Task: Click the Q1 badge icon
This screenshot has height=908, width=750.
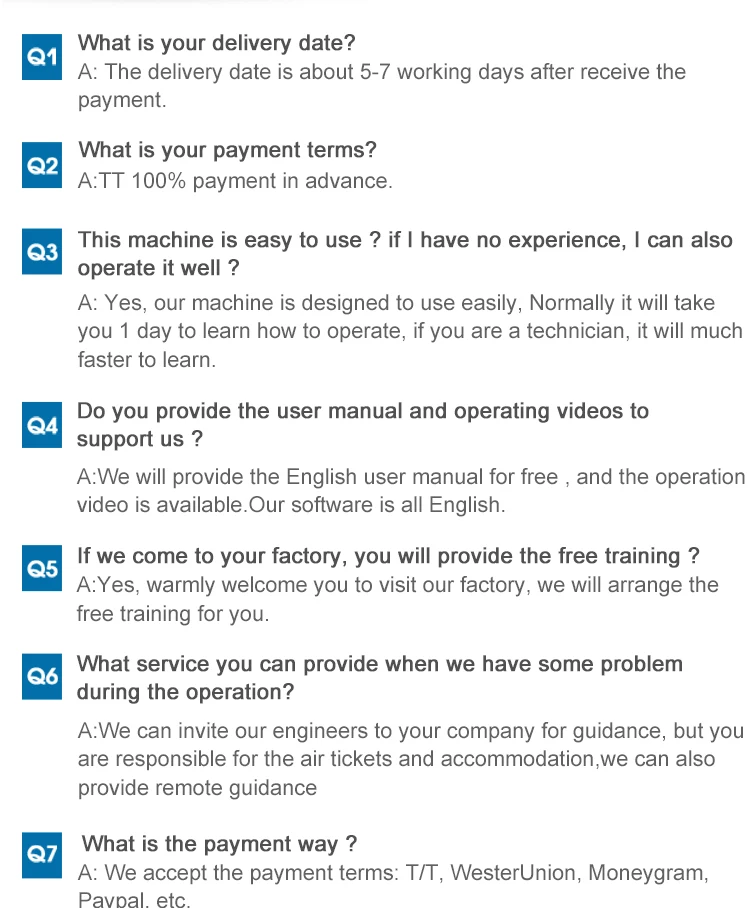Action: (42, 58)
